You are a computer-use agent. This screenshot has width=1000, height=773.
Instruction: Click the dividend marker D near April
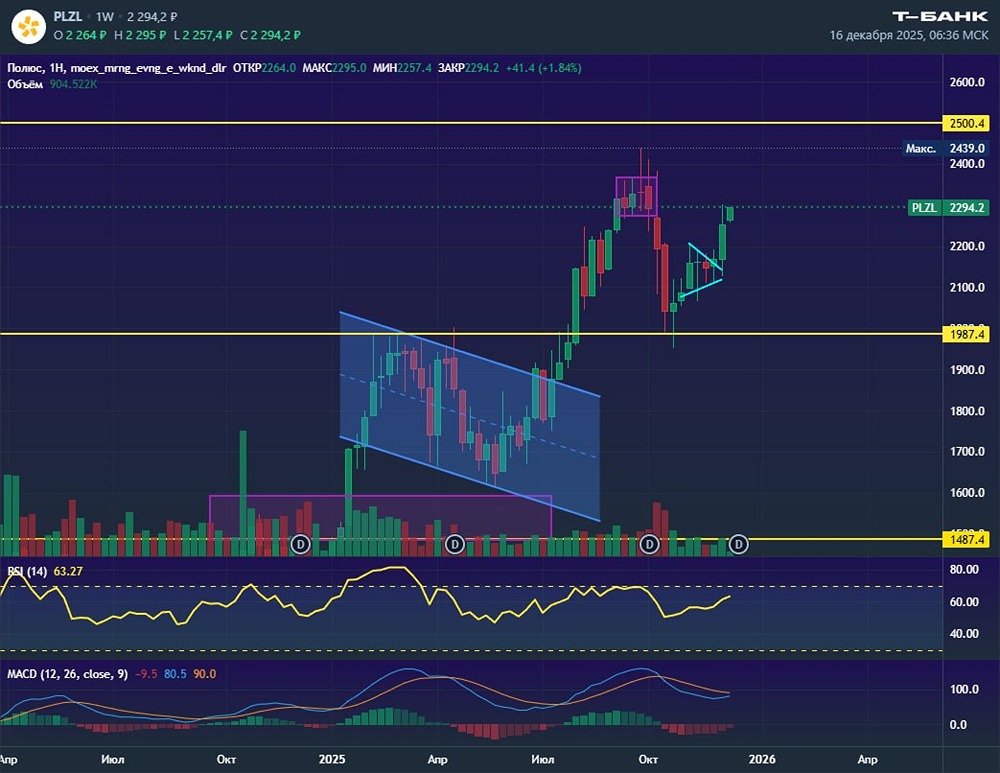click(x=454, y=544)
